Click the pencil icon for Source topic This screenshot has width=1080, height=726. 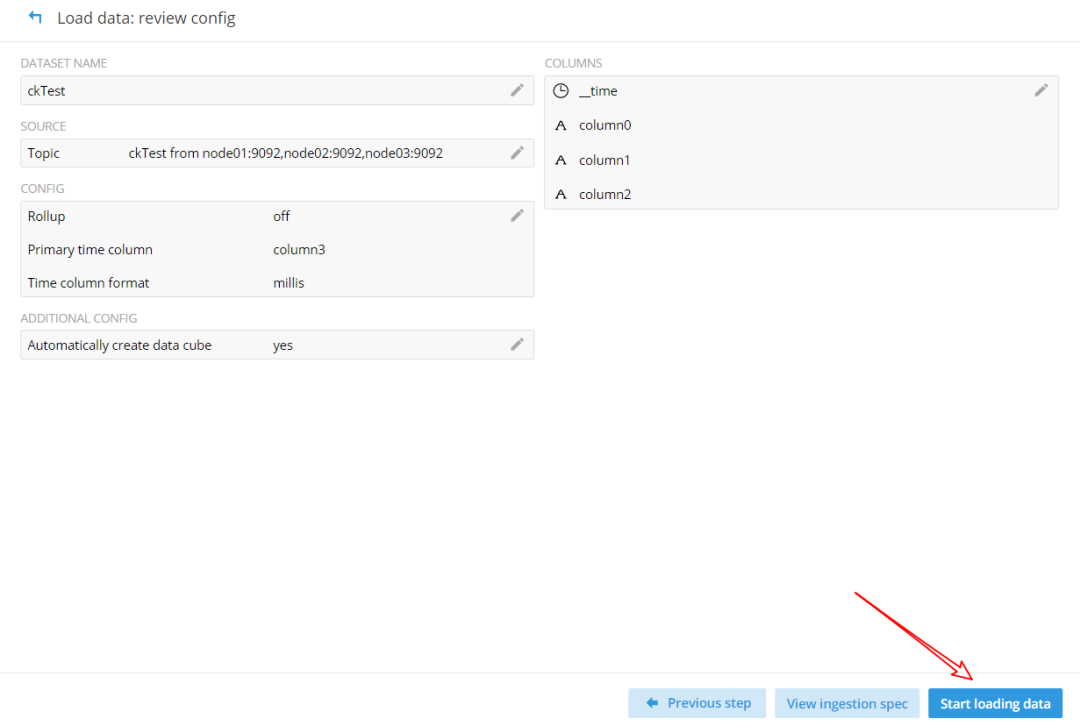[517, 153]
